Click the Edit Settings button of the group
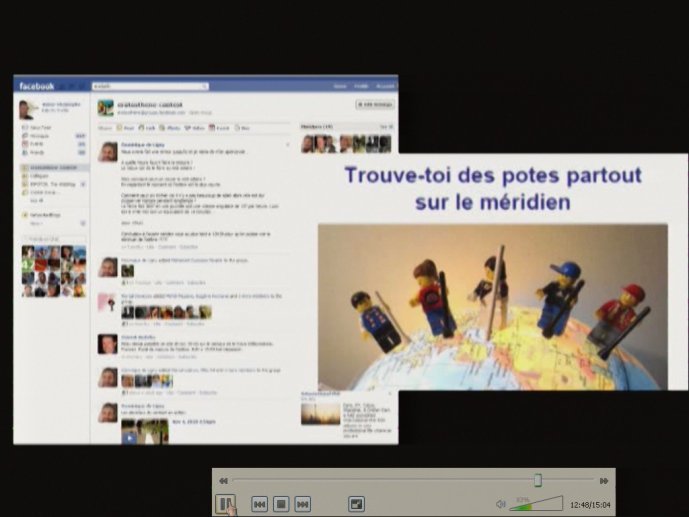689x517 pixels. tap(375, 105)
